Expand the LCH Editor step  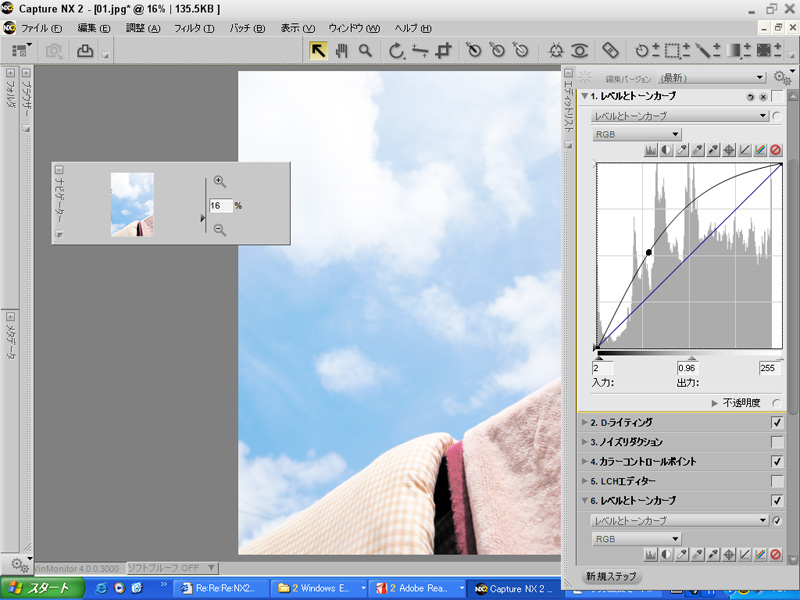point(585,481)
